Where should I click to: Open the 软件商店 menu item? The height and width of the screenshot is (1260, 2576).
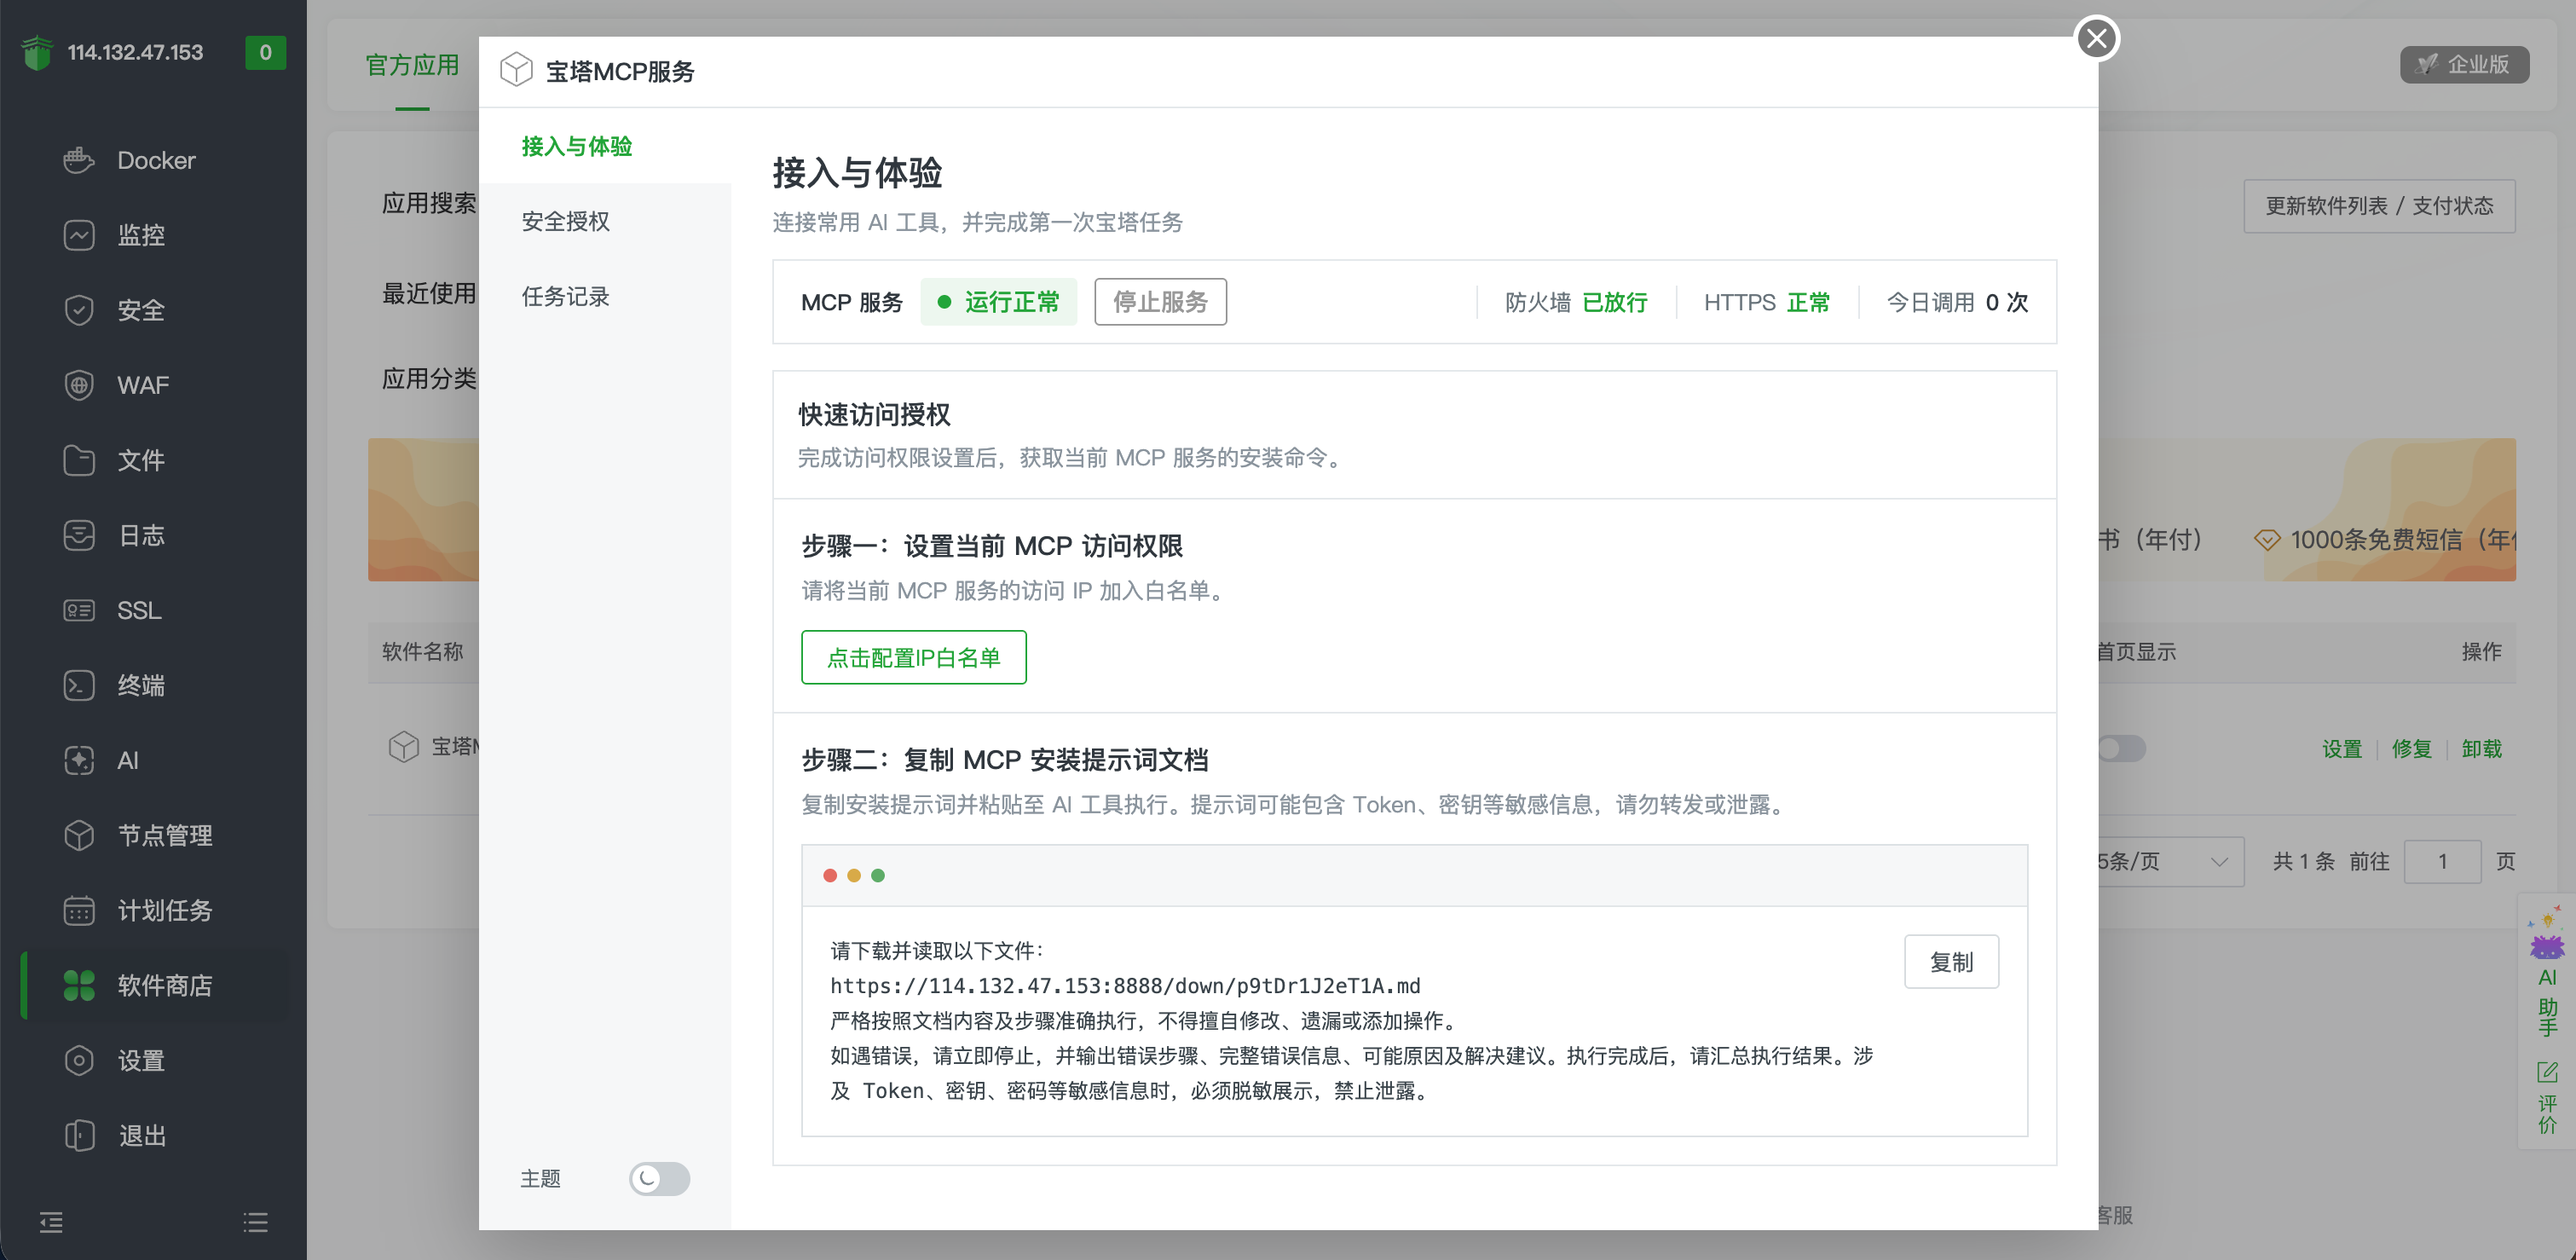coord(156,985)
